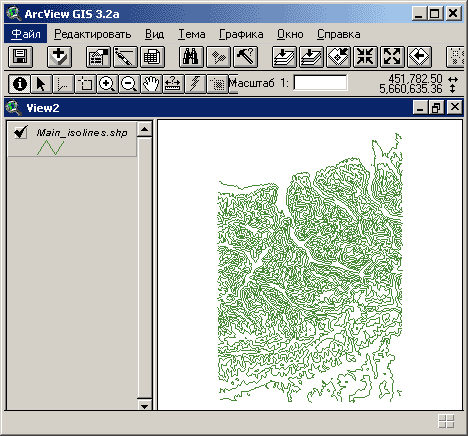Select the Measure ruler tool
The width and height of the screenshot is (468, 436).
[x=173, y=84]
